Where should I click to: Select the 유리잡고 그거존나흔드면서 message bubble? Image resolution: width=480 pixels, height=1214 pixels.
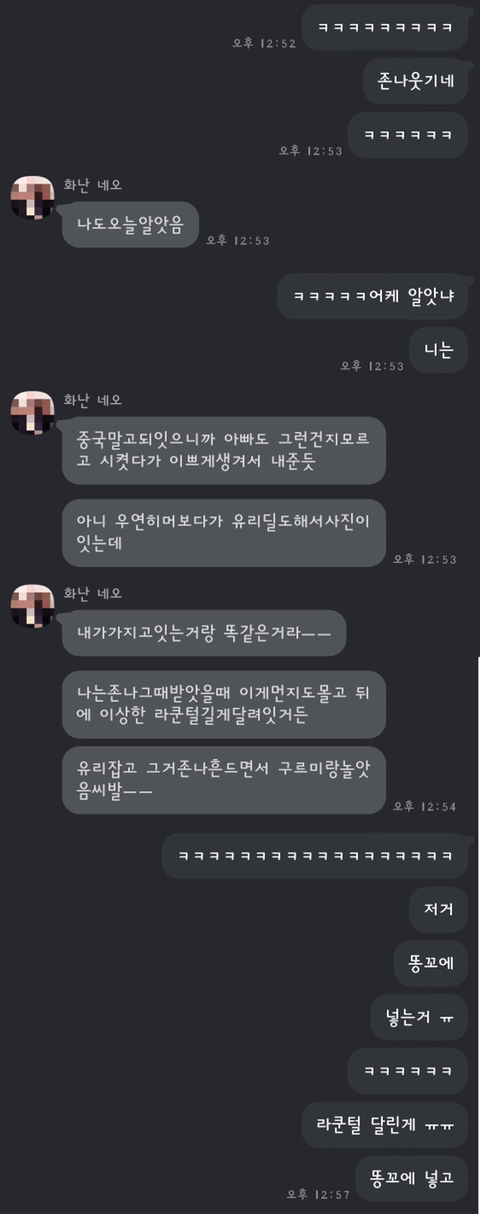click(224, 780)
